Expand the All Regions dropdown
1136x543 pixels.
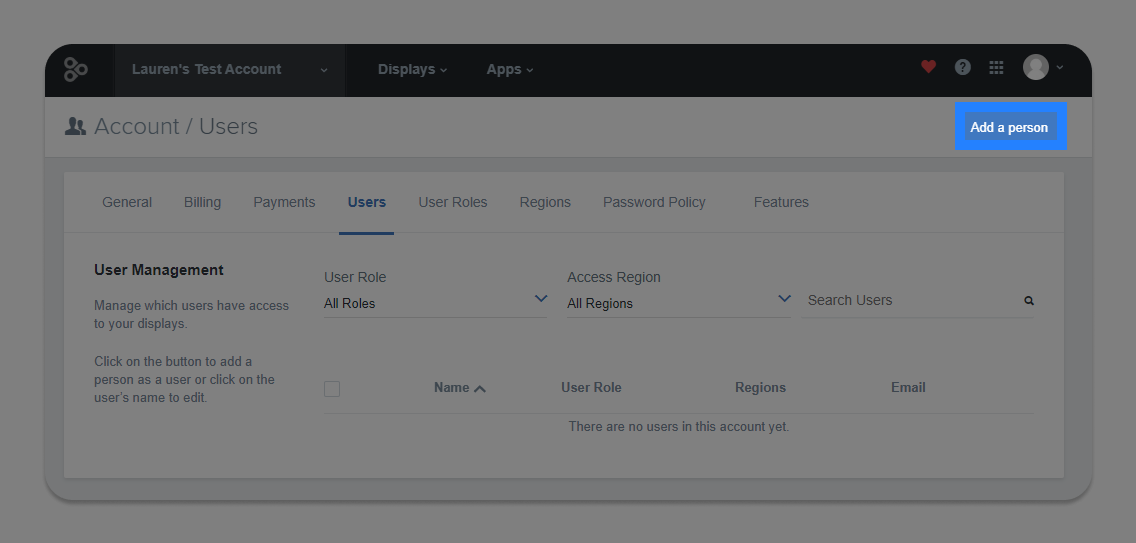coord(679,303)
